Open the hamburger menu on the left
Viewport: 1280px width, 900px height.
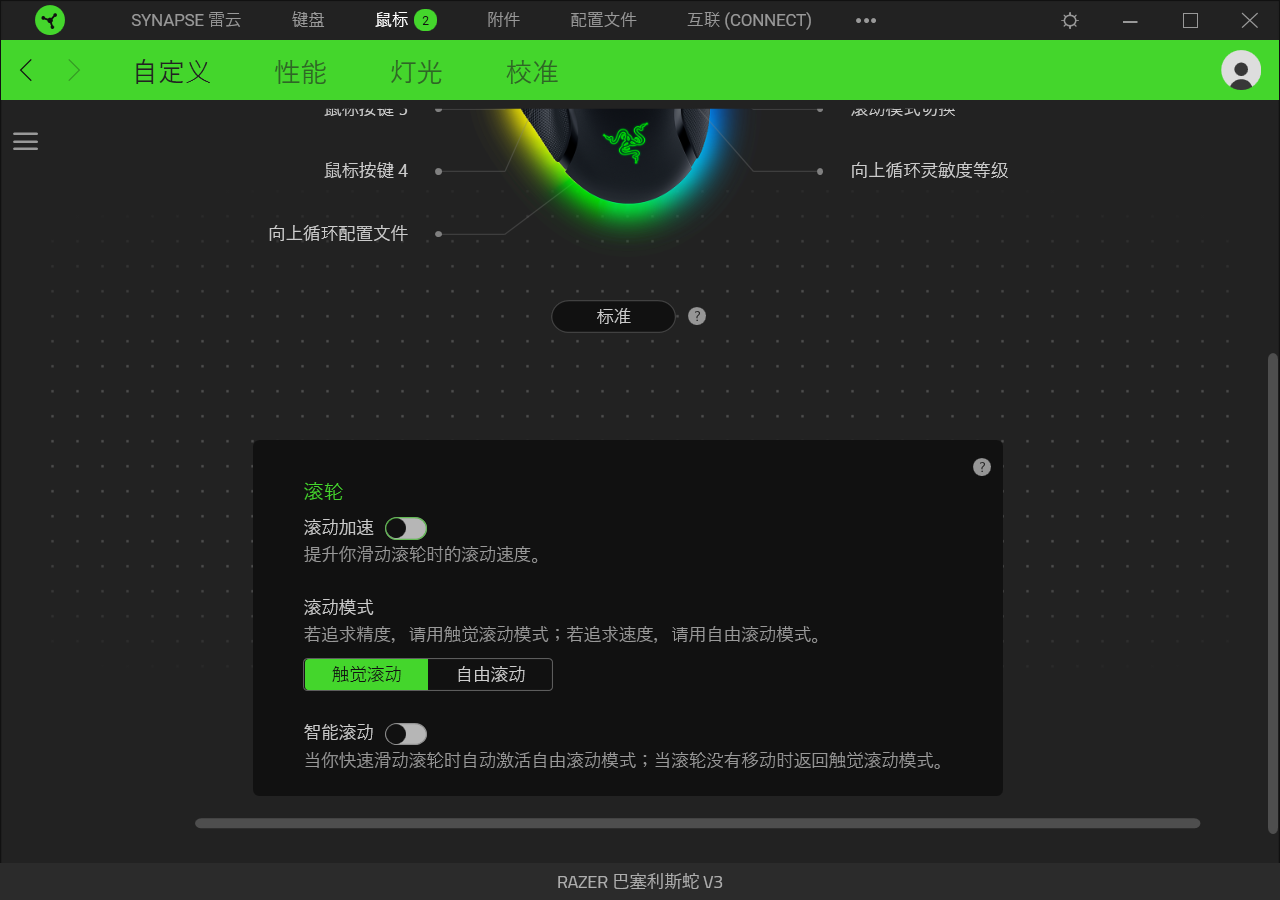(x=25, y=141)
